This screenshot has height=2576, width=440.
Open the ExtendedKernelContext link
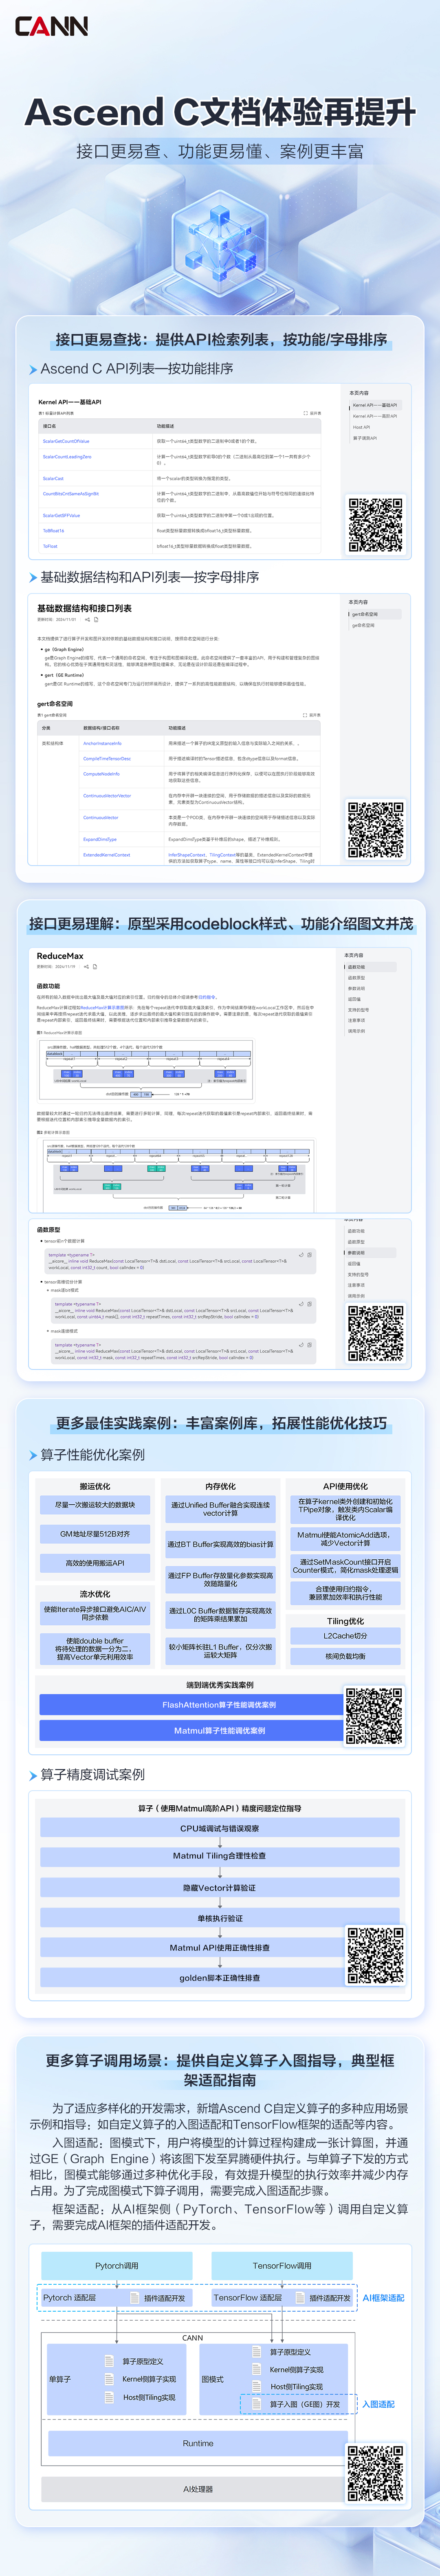tap(106, 855)
